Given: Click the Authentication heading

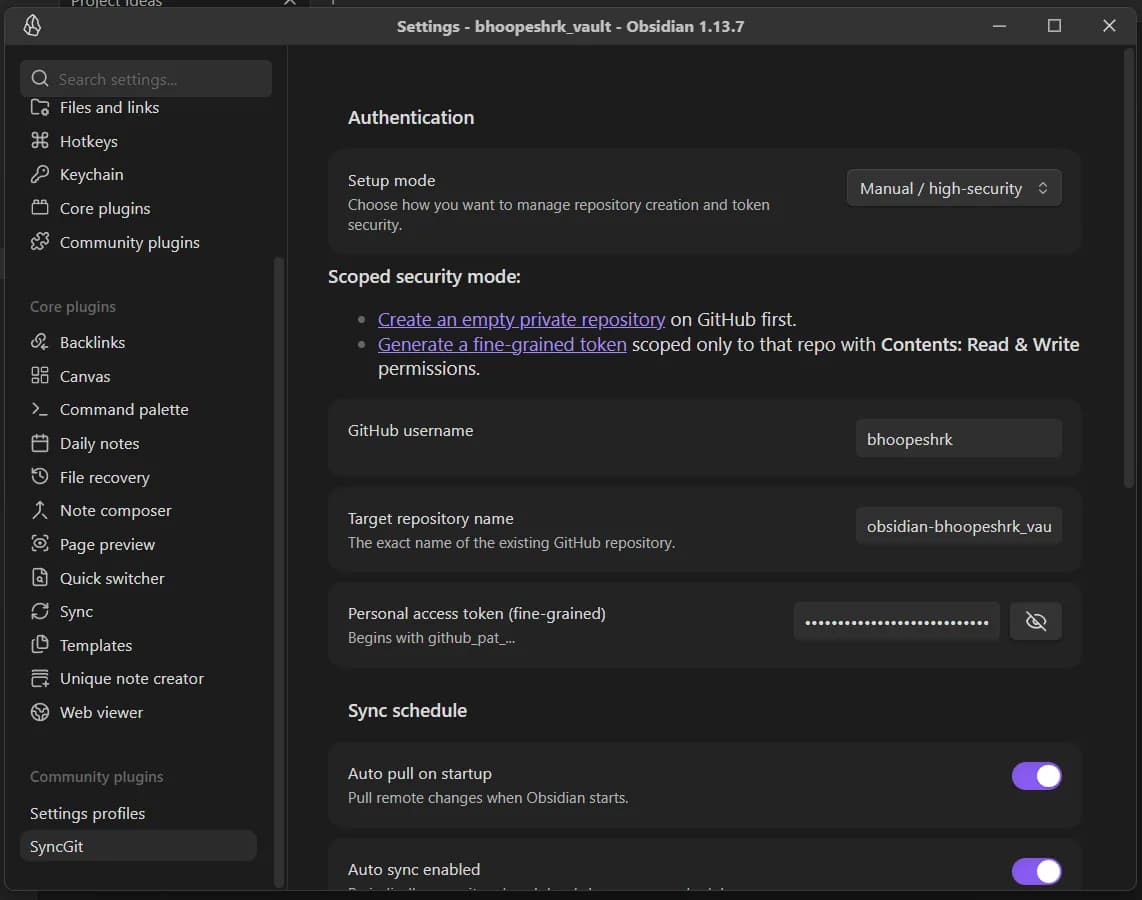Looking at the screenshot, I should [411, 117].
